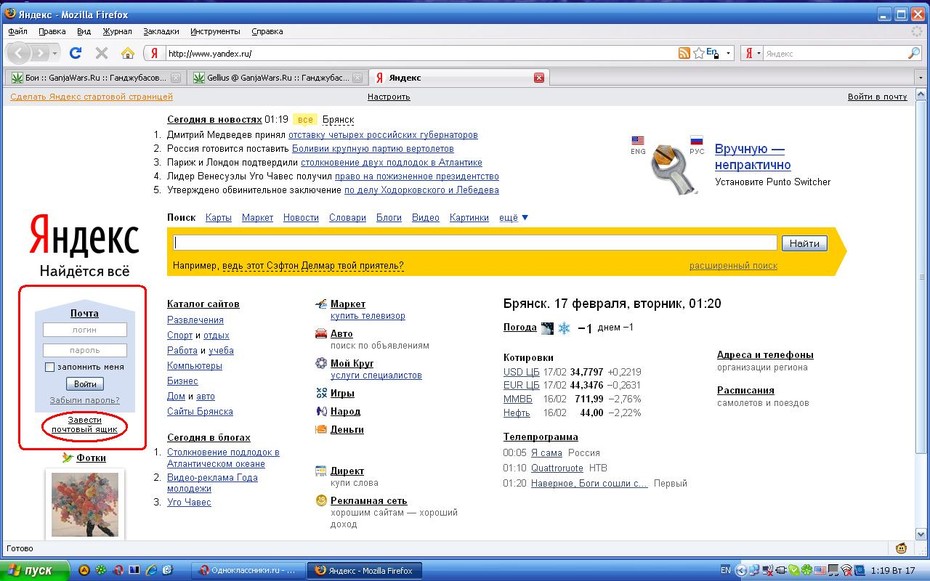Viewport: 930px width, 581px height.
Task: Click the Карты search tab link
Action: pos(218,218)
